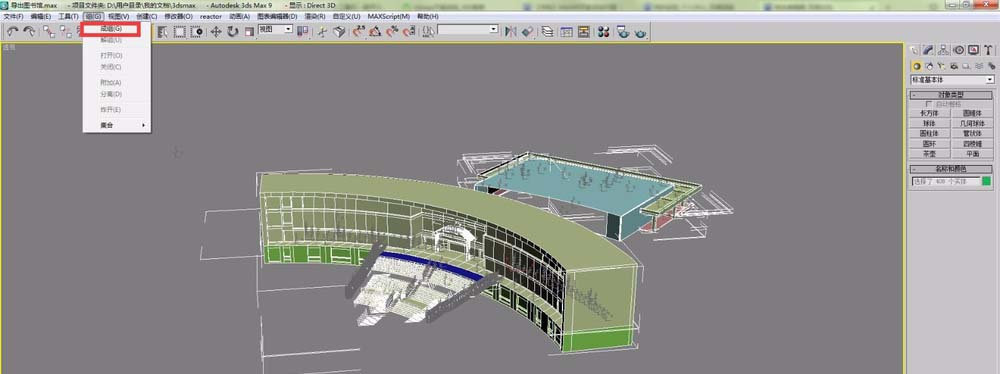Activate the Select and Move tool
This screenshot has width=1000, height=374.
[x=216, y=31]
